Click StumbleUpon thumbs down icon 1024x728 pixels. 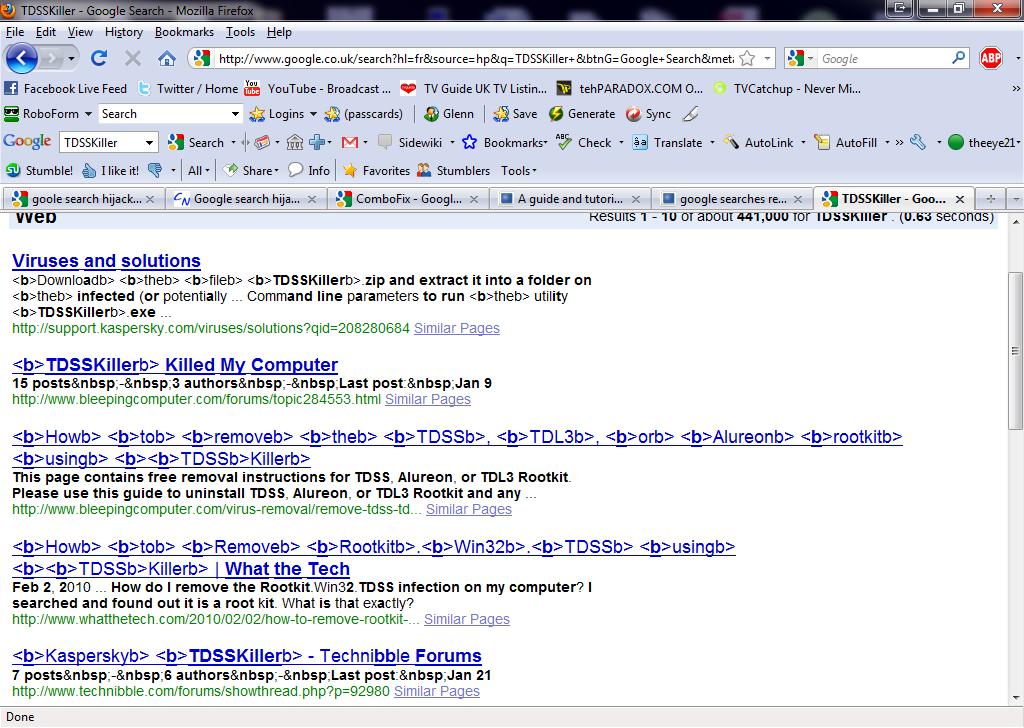tap(155, 170)
